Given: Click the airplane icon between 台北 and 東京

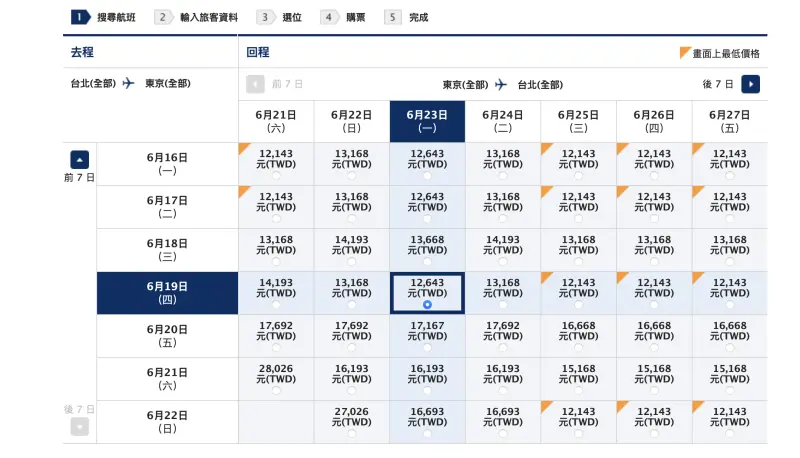Looking at the screenshot, I should (x=129, y=83).
